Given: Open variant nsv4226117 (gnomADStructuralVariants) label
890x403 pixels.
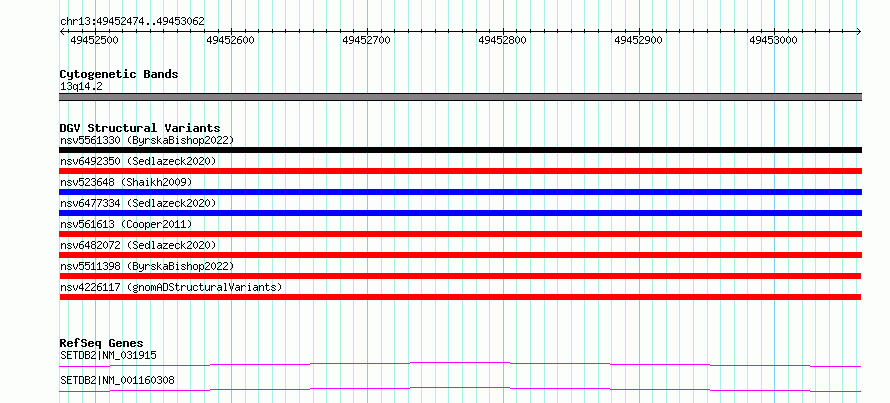Looking at the screenshot, I should pyautogui.click(x=171, y=287).
